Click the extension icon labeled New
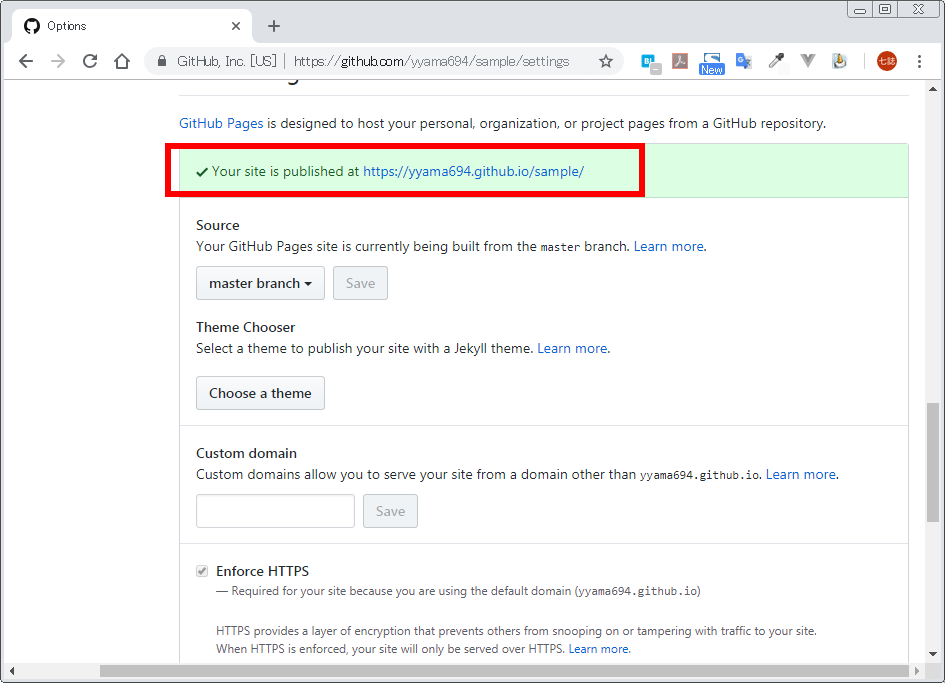The image size is (945, 683). (x=712, y=63)
